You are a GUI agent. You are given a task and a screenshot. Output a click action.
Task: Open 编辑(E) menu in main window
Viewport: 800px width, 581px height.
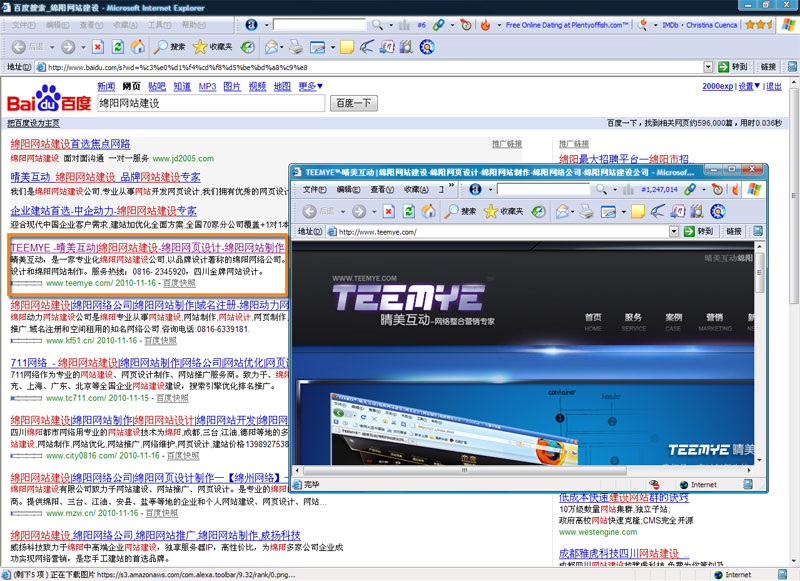[57, 24]
